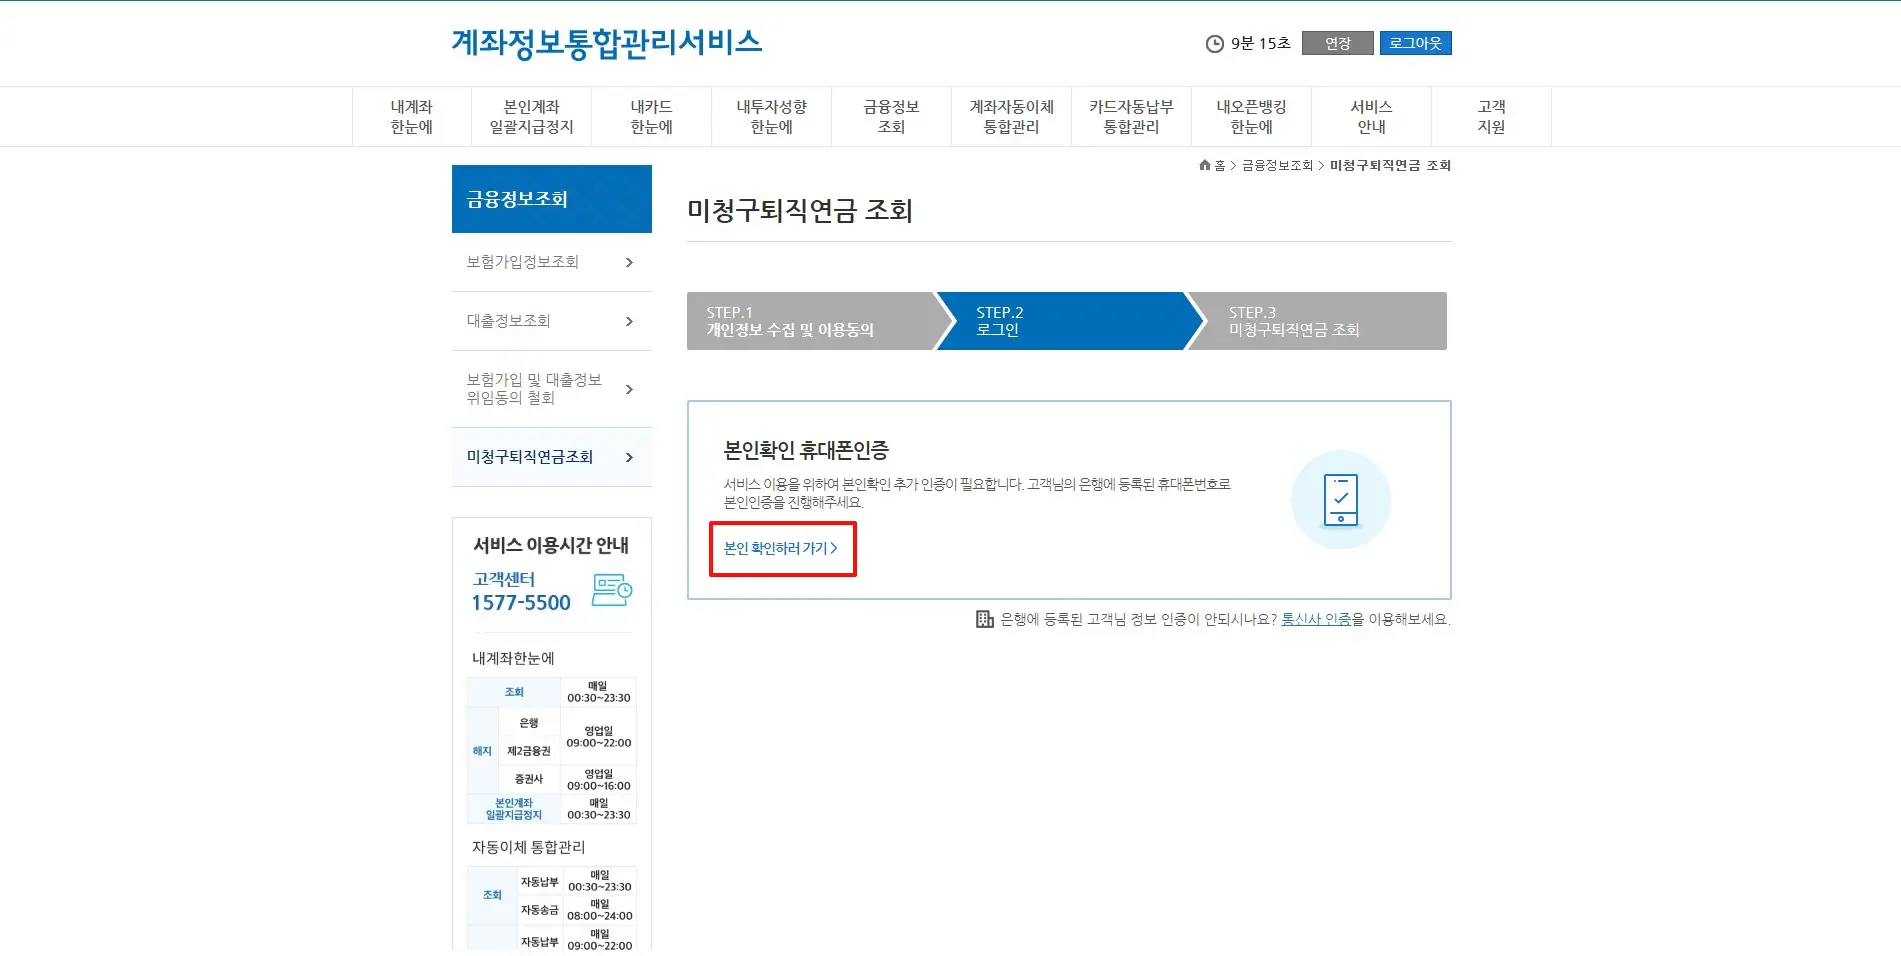Click 자동송금 table cell
Viewport: 1901px width, 956px height.
click(540, 910)
